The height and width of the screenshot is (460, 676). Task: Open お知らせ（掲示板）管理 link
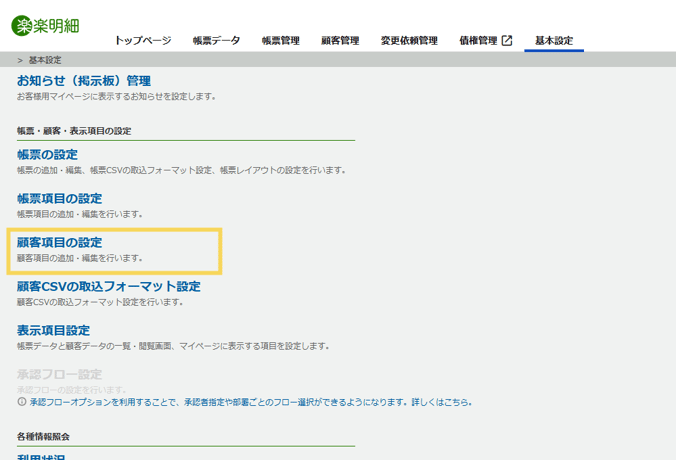click(83, 80)
